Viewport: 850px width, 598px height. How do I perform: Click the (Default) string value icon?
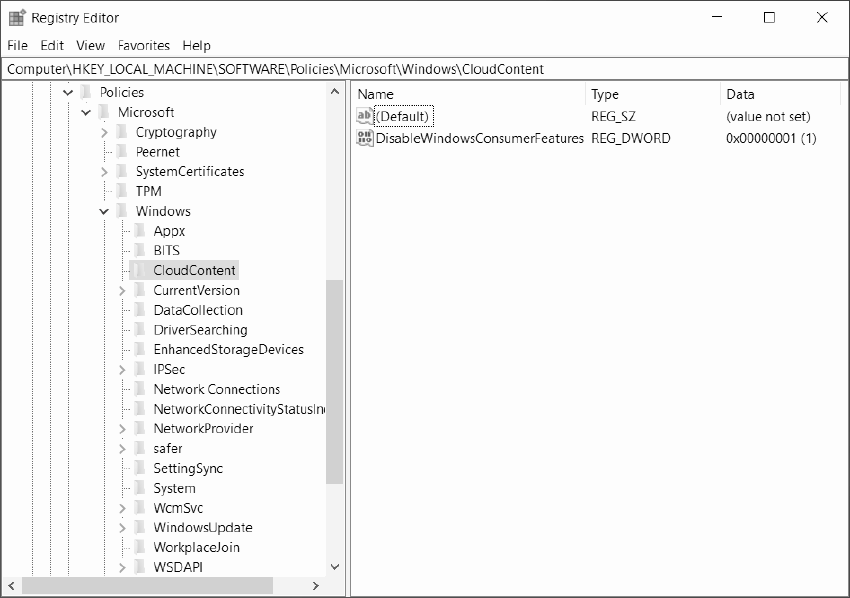pos(365,117)
